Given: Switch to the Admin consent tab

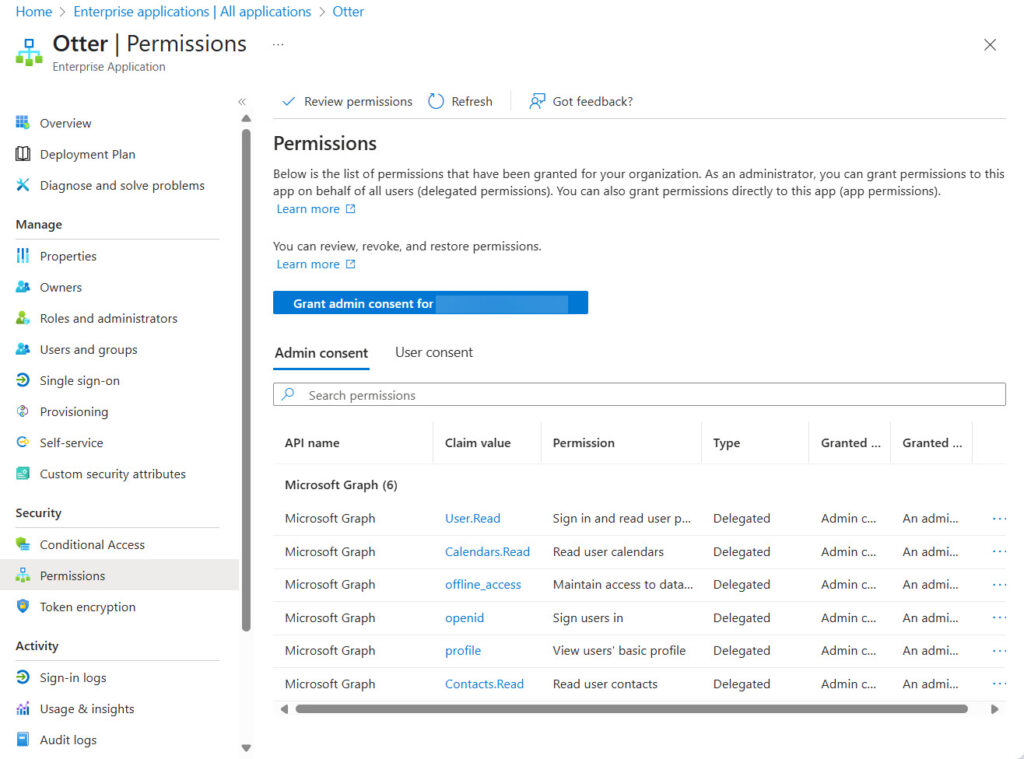Looking at the screenshot, I should pos(321,353).
